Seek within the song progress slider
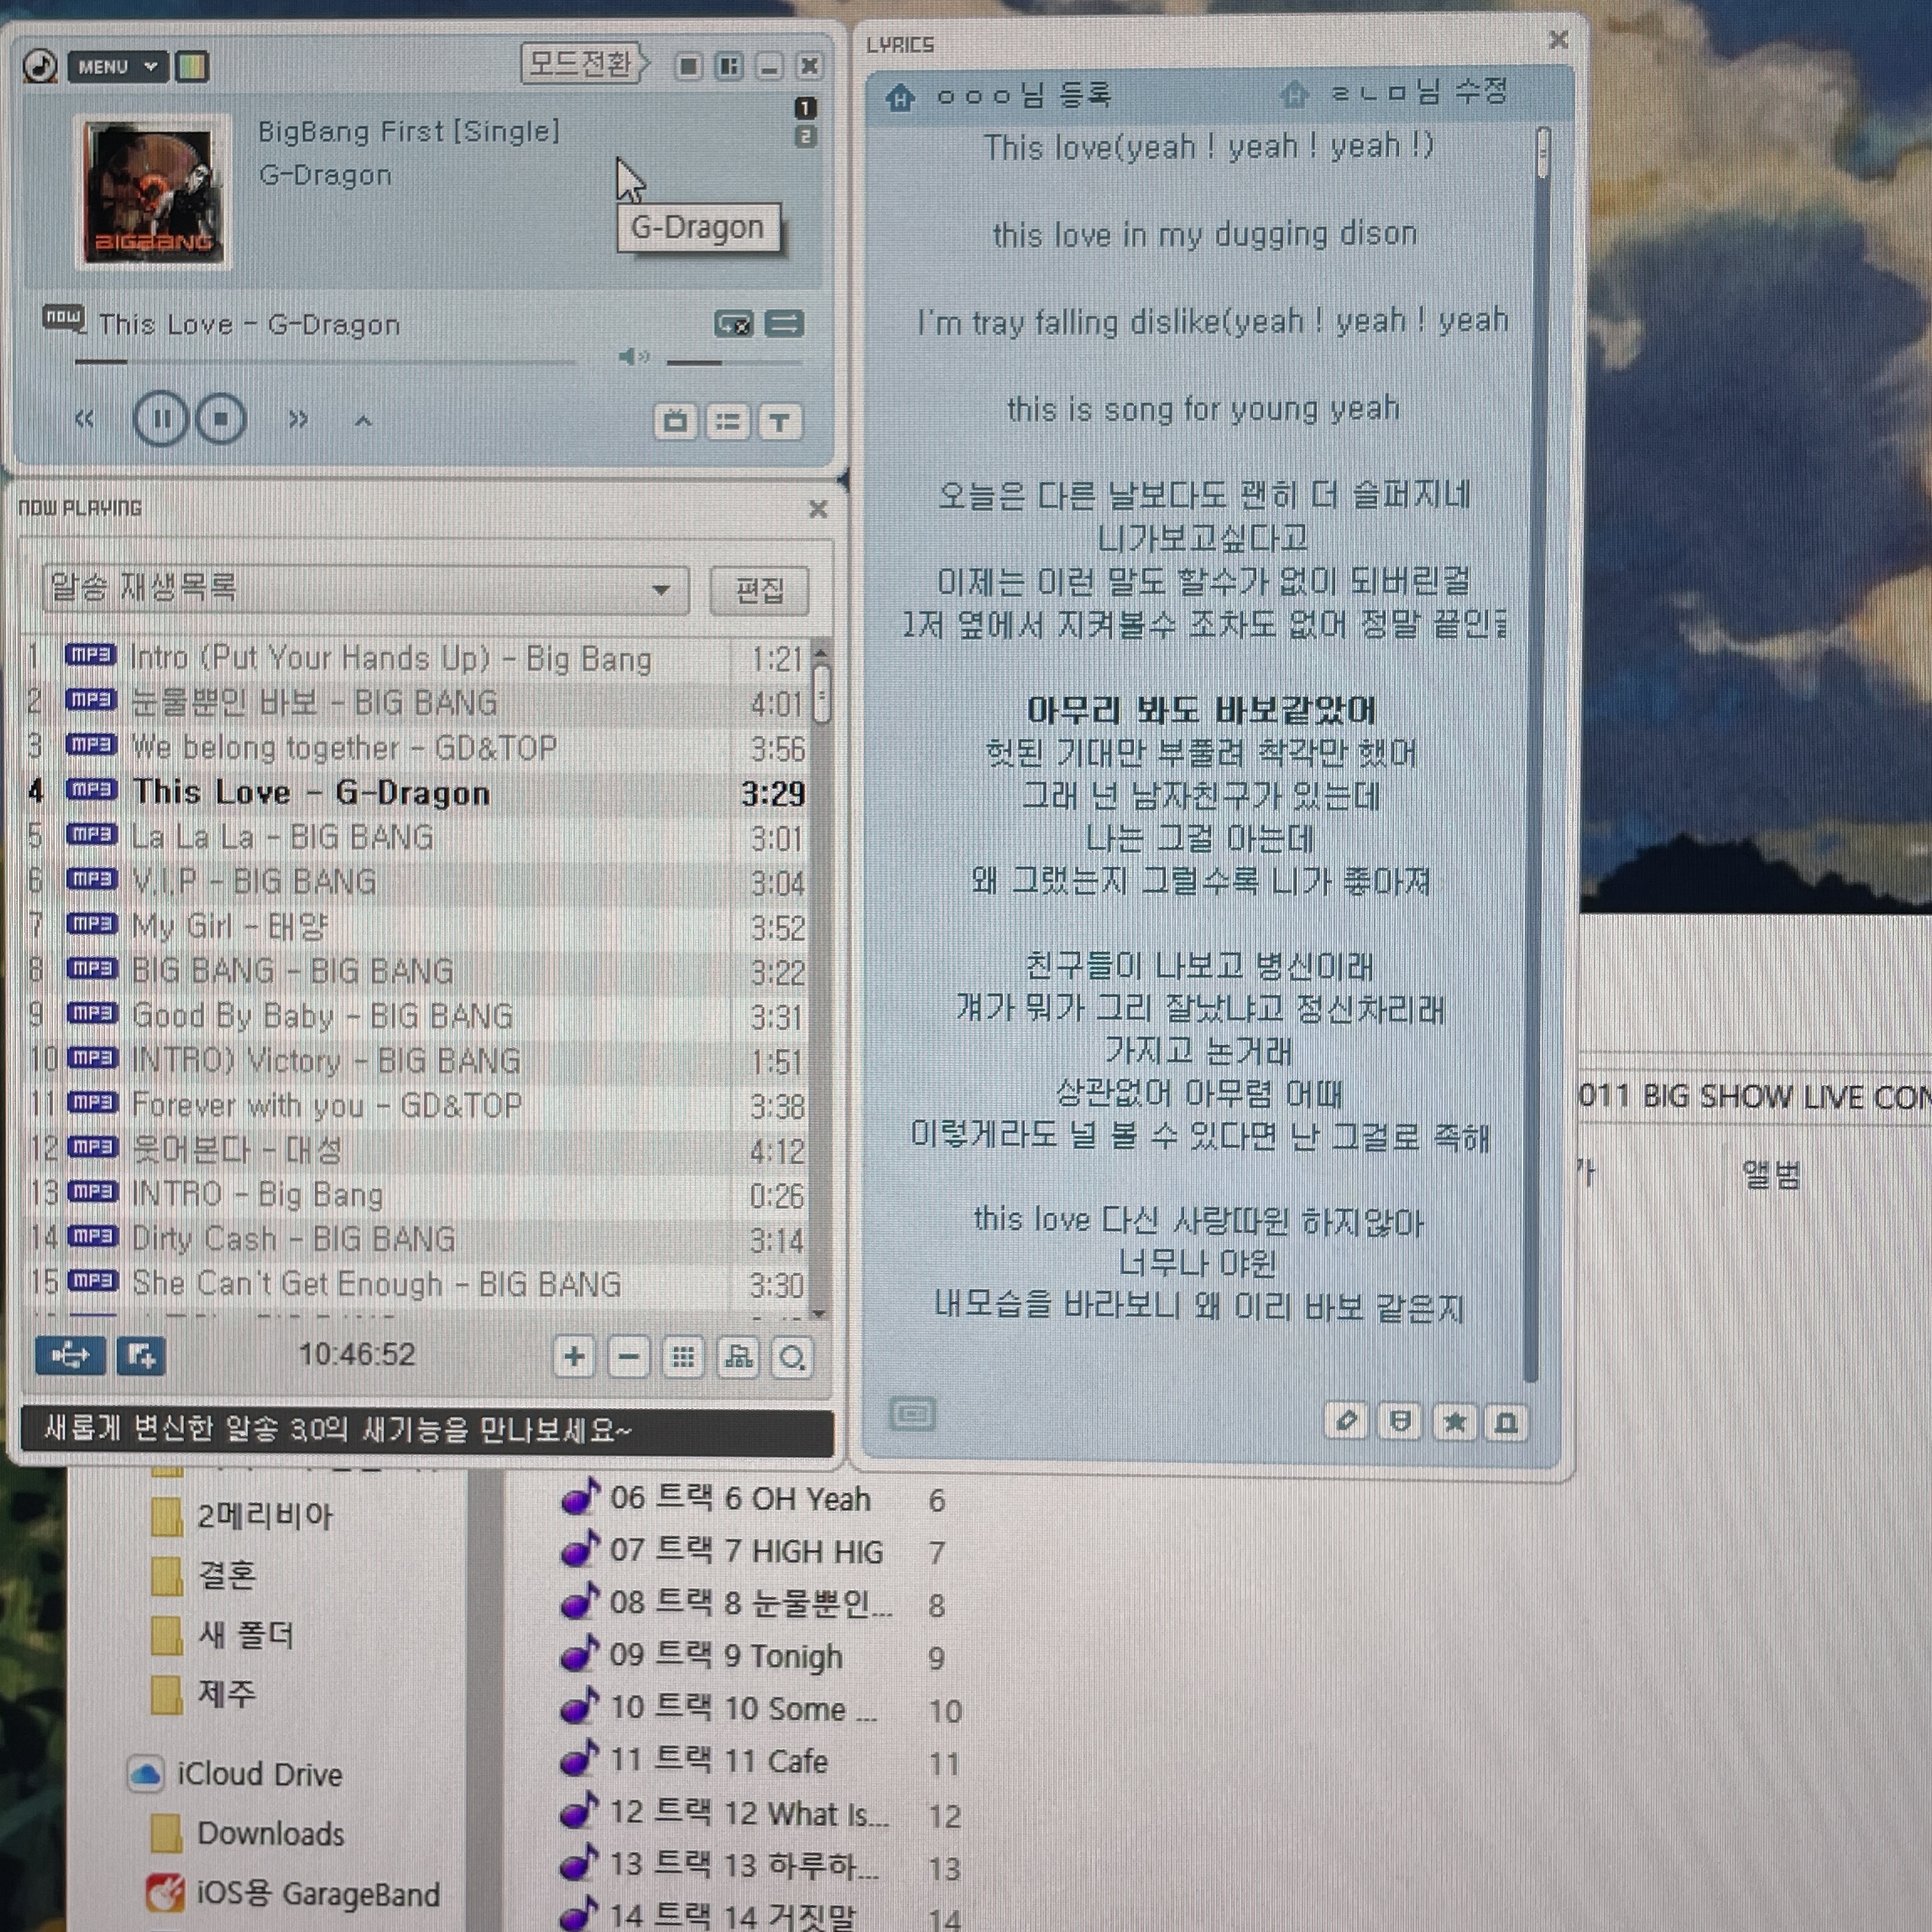 325,361
